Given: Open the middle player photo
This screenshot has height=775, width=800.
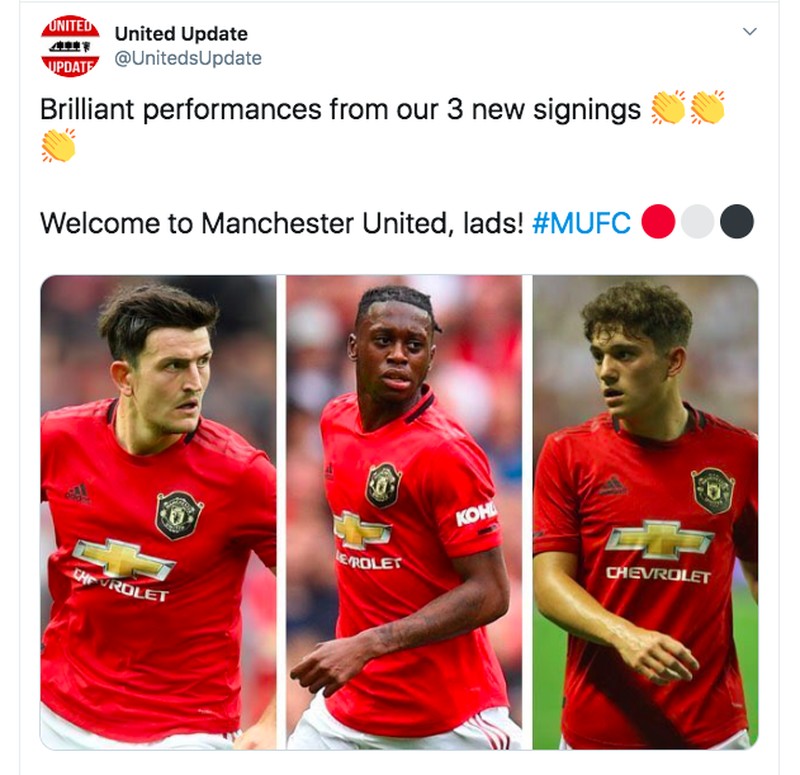Looking at the screenshot, I should (404, 512).
